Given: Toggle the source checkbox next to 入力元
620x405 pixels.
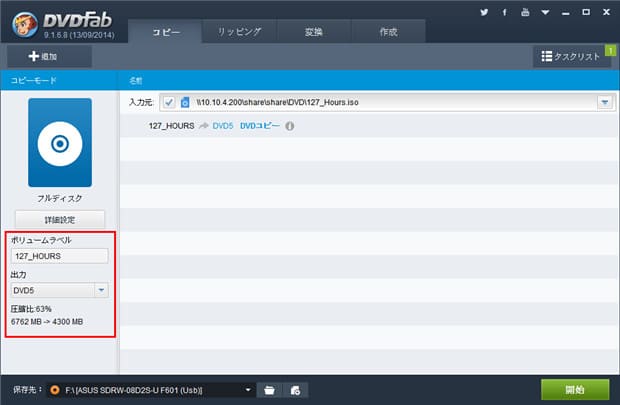Looking at the screenshot, I should [168, 103].
